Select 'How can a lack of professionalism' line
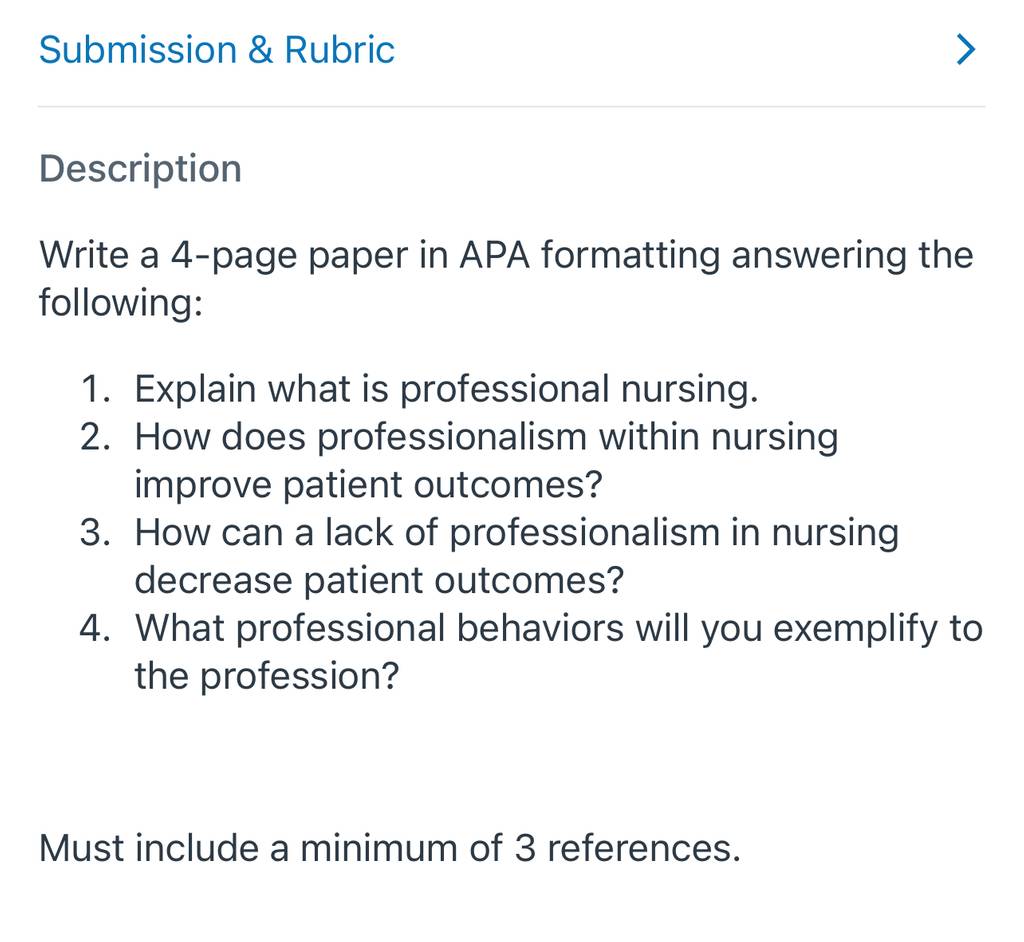 click(x=517, y=533)
